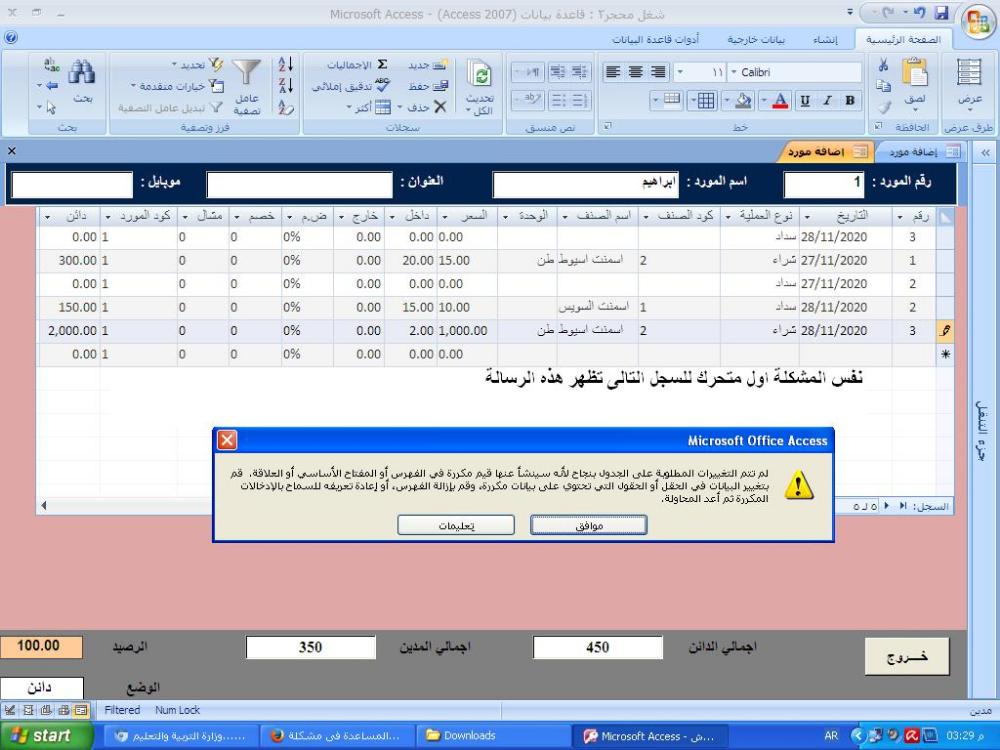Click the Find binoculars (بحث) icon
Image resolution: width=1000 pixels, height=750 pixels.
coord(83,72)
